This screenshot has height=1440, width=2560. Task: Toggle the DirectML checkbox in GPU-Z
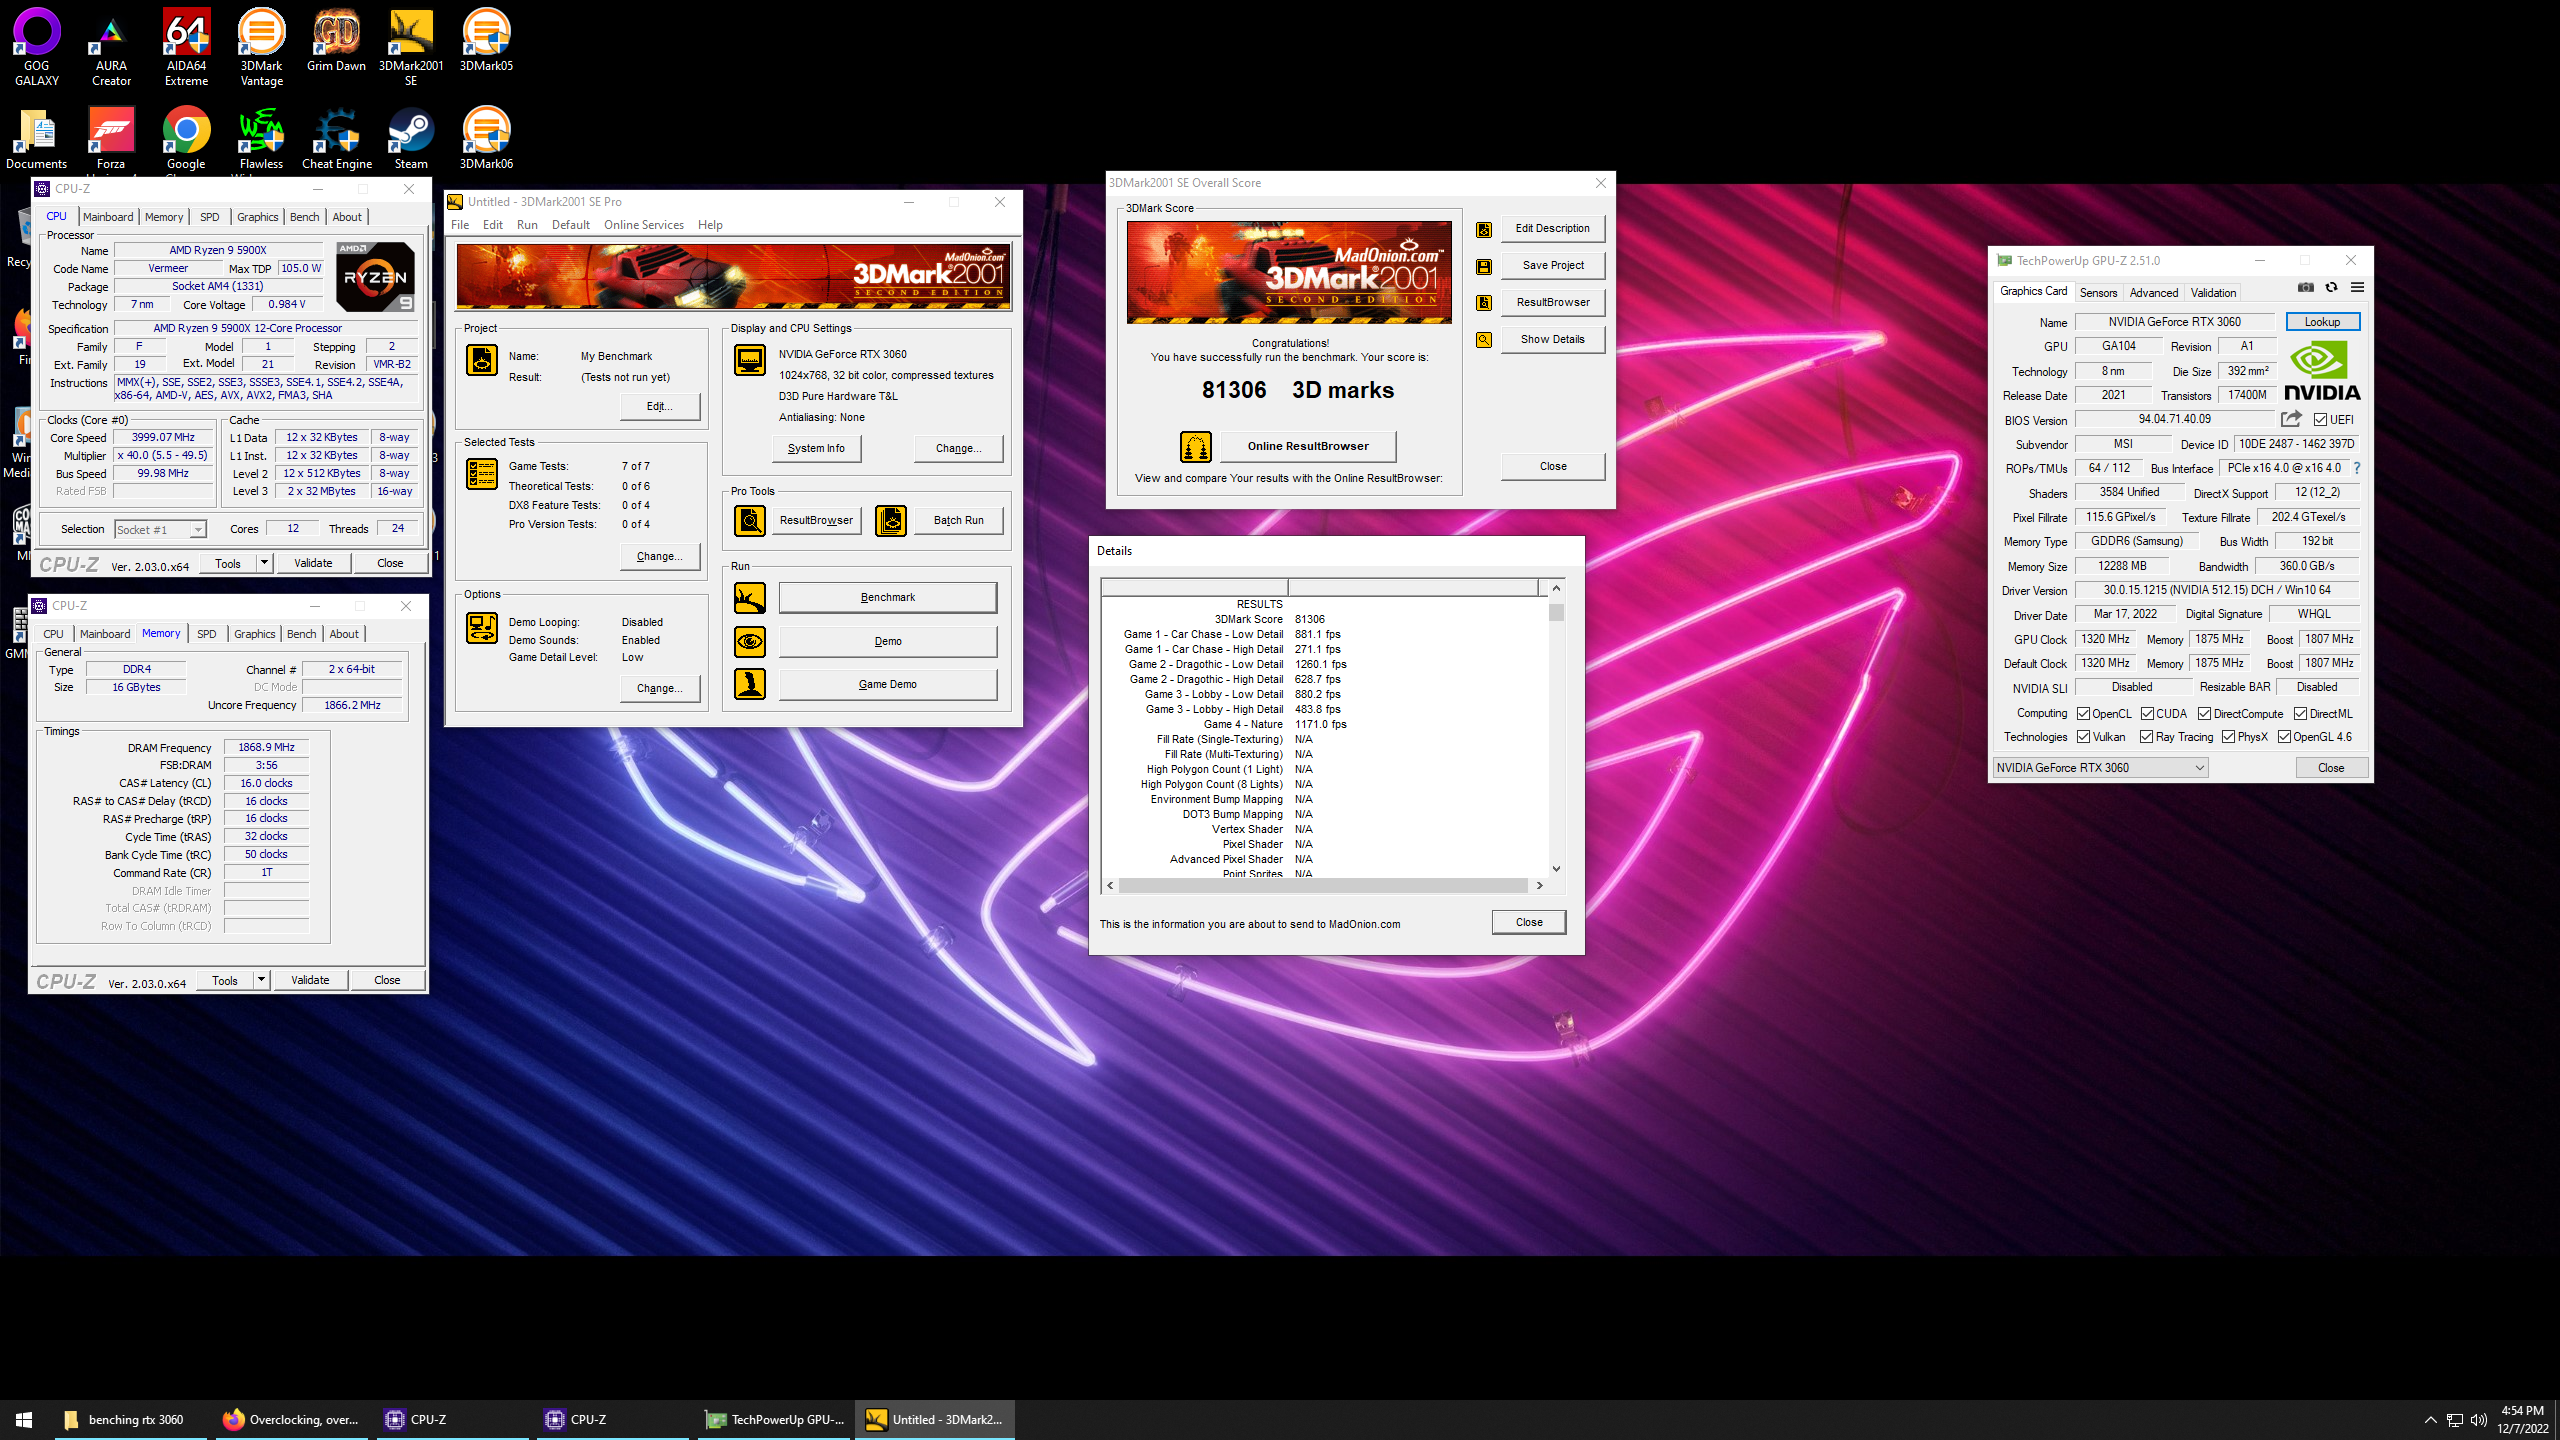(2301, 714)
